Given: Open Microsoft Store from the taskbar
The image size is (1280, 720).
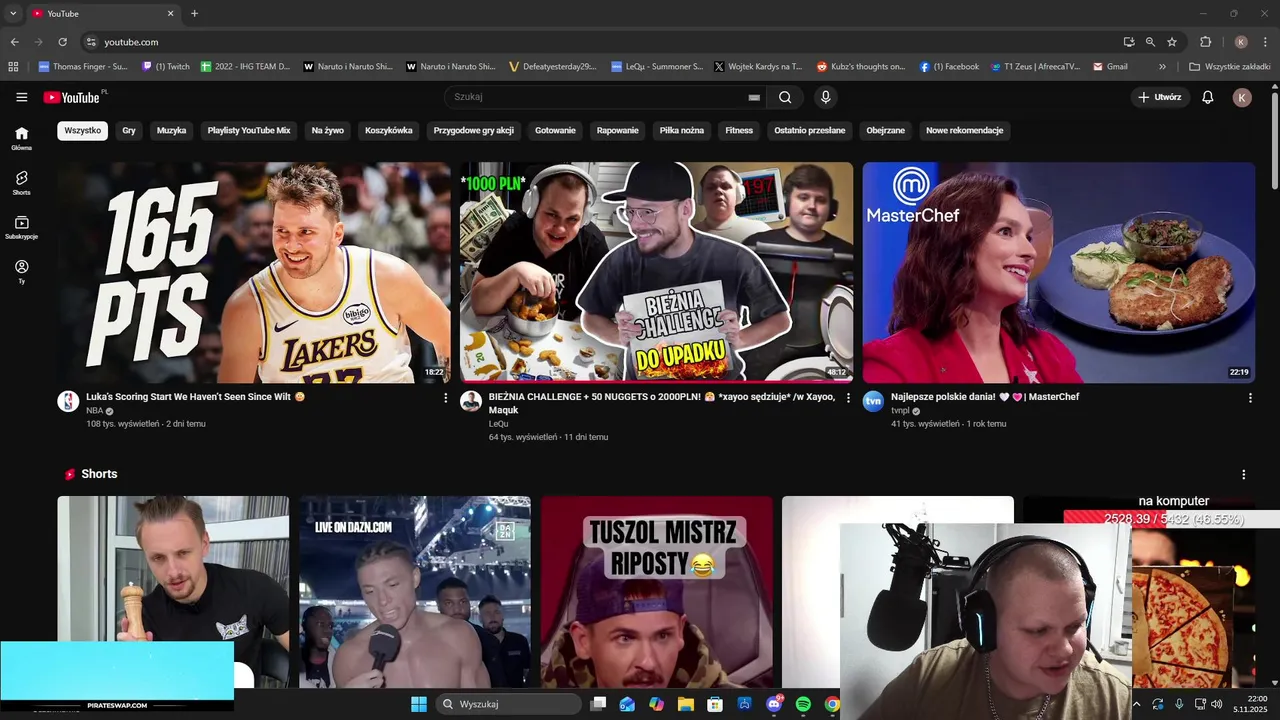Looking at the screenshot, I should 715,704.
